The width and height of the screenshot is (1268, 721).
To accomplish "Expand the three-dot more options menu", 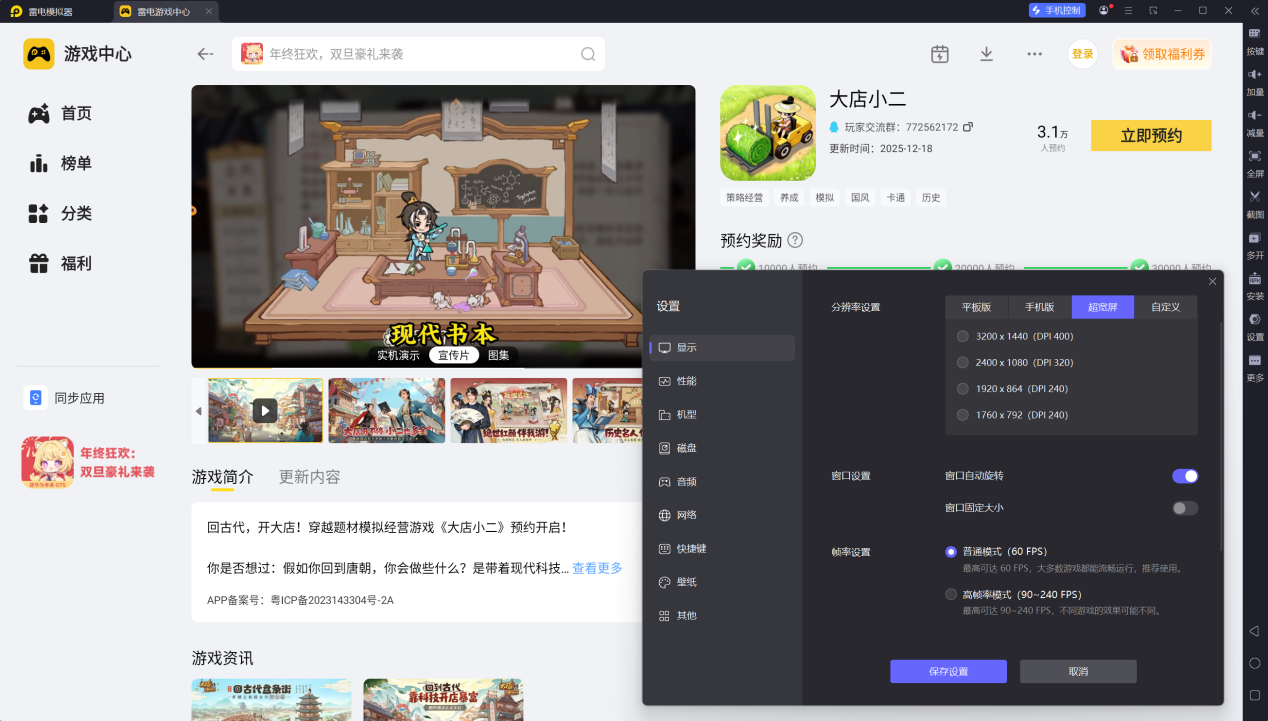I will click(1034, 54).
